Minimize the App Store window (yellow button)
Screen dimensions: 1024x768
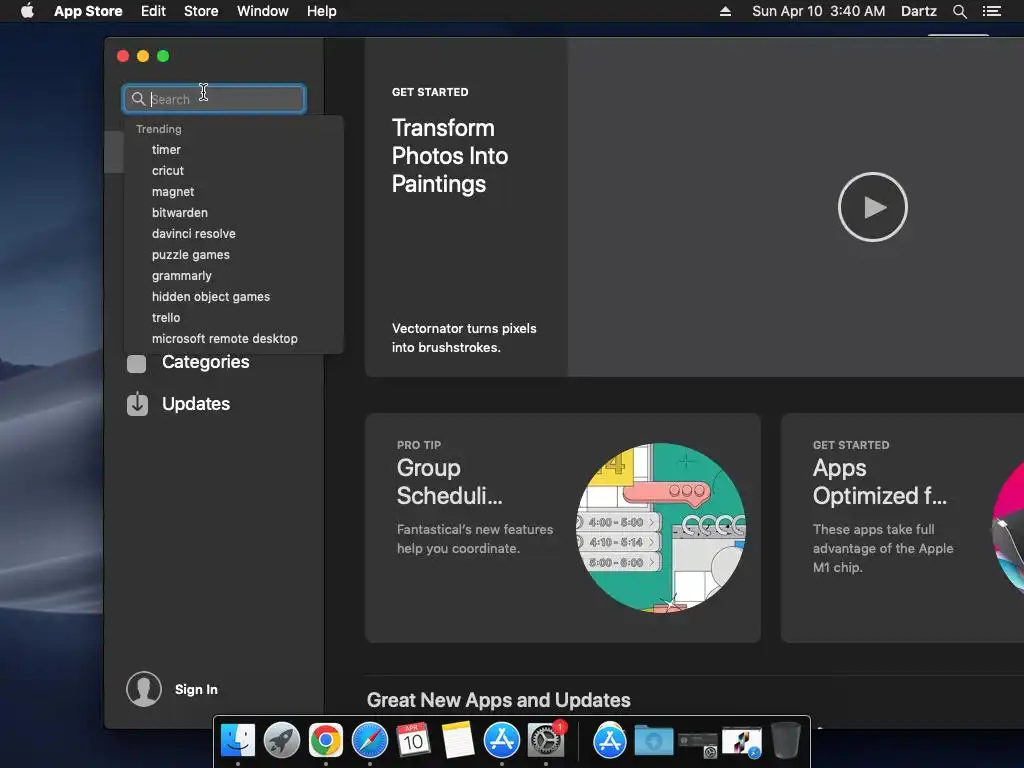coord(143,56)
